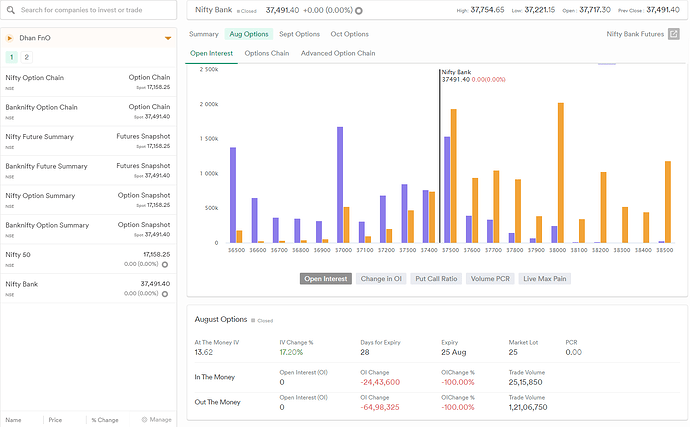Open the Open Interest sub-tab

coord(211,53)
